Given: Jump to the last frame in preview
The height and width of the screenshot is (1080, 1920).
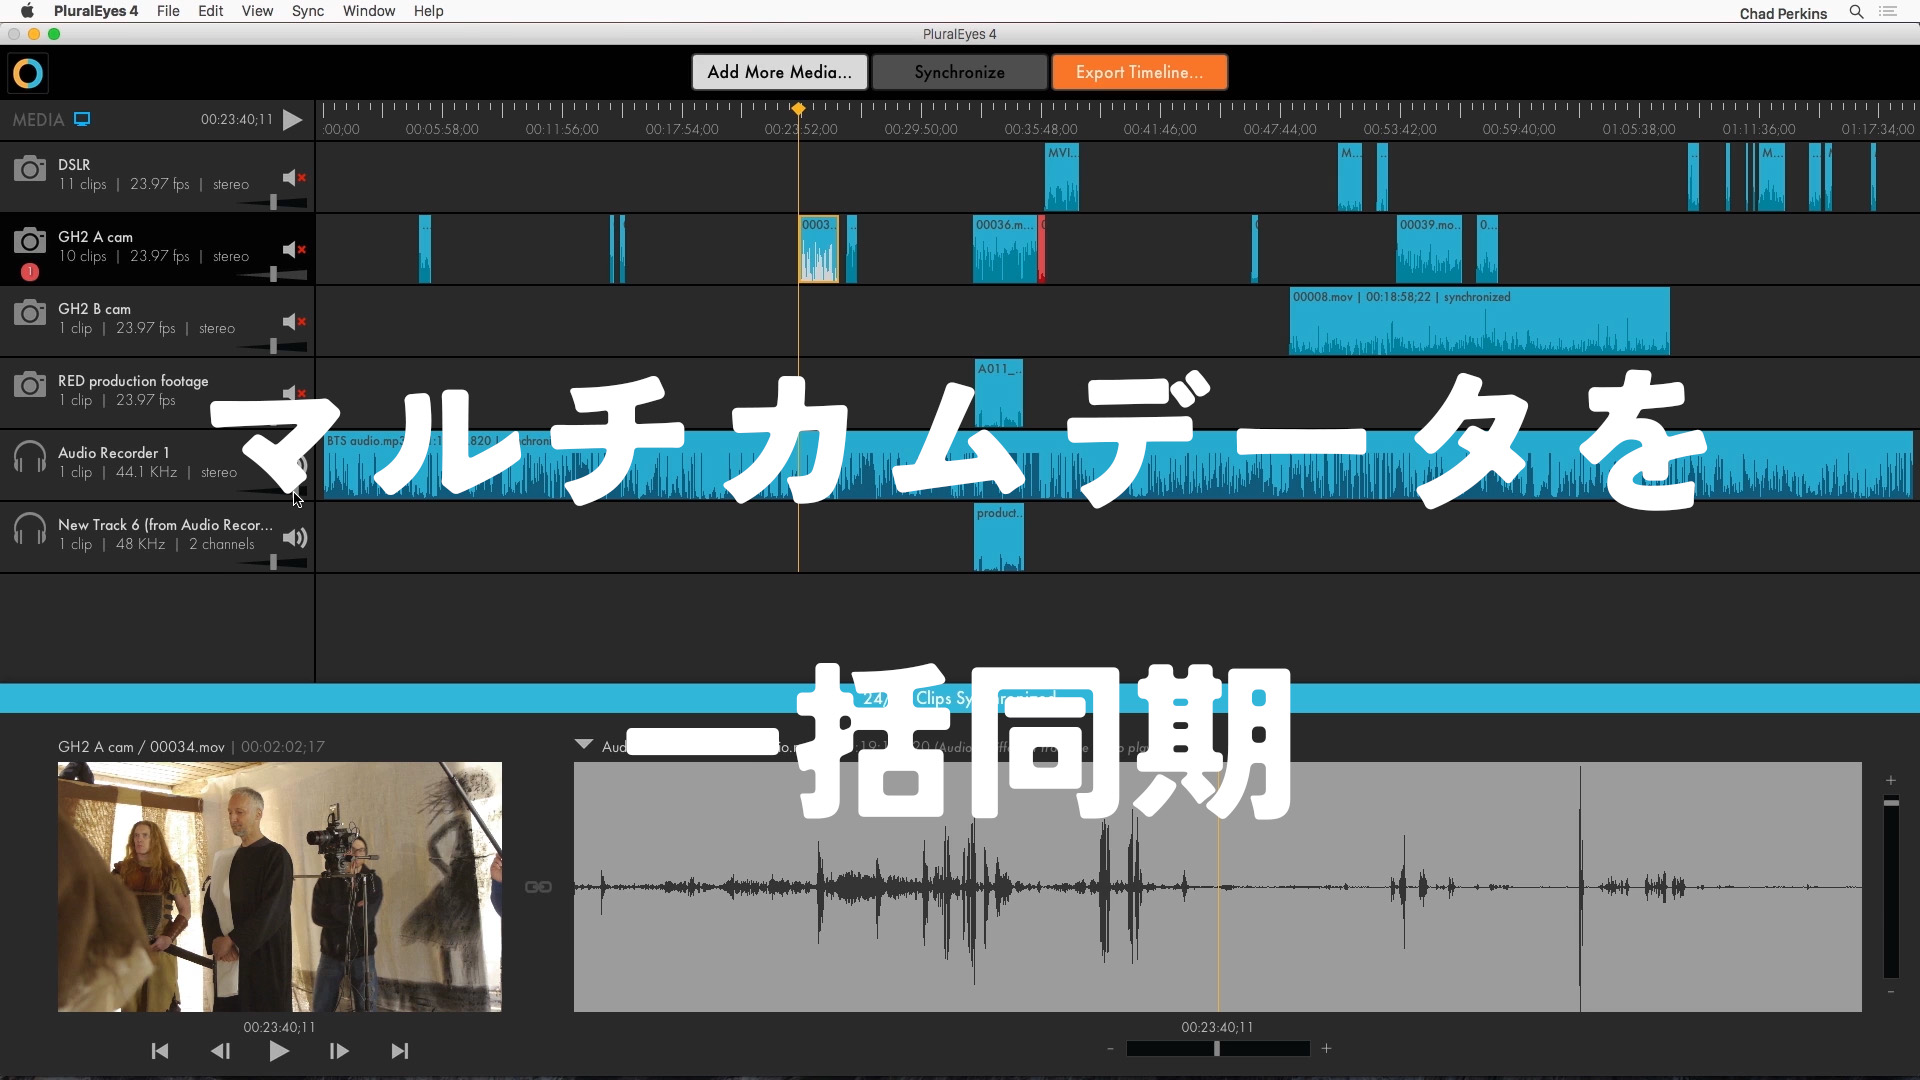Looking at the screenshot, I should click(400, 1051).
